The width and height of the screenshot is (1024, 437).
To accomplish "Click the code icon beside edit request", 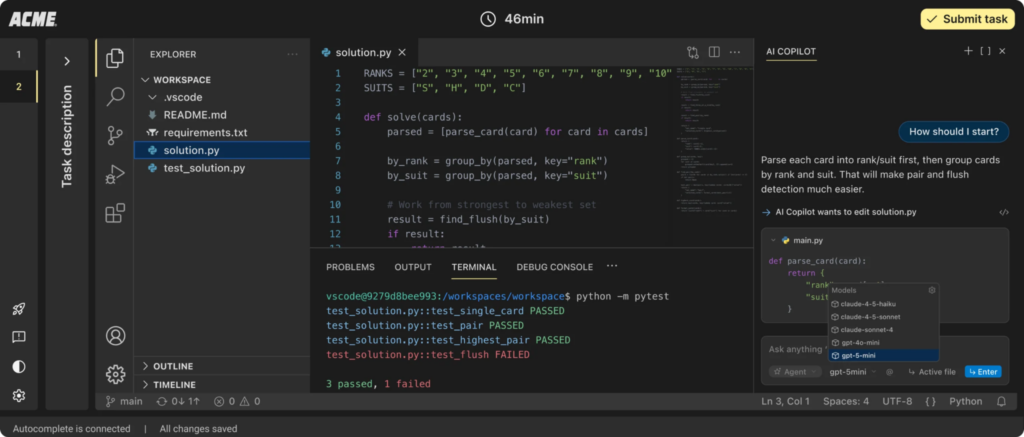I will click(1004, 212).
